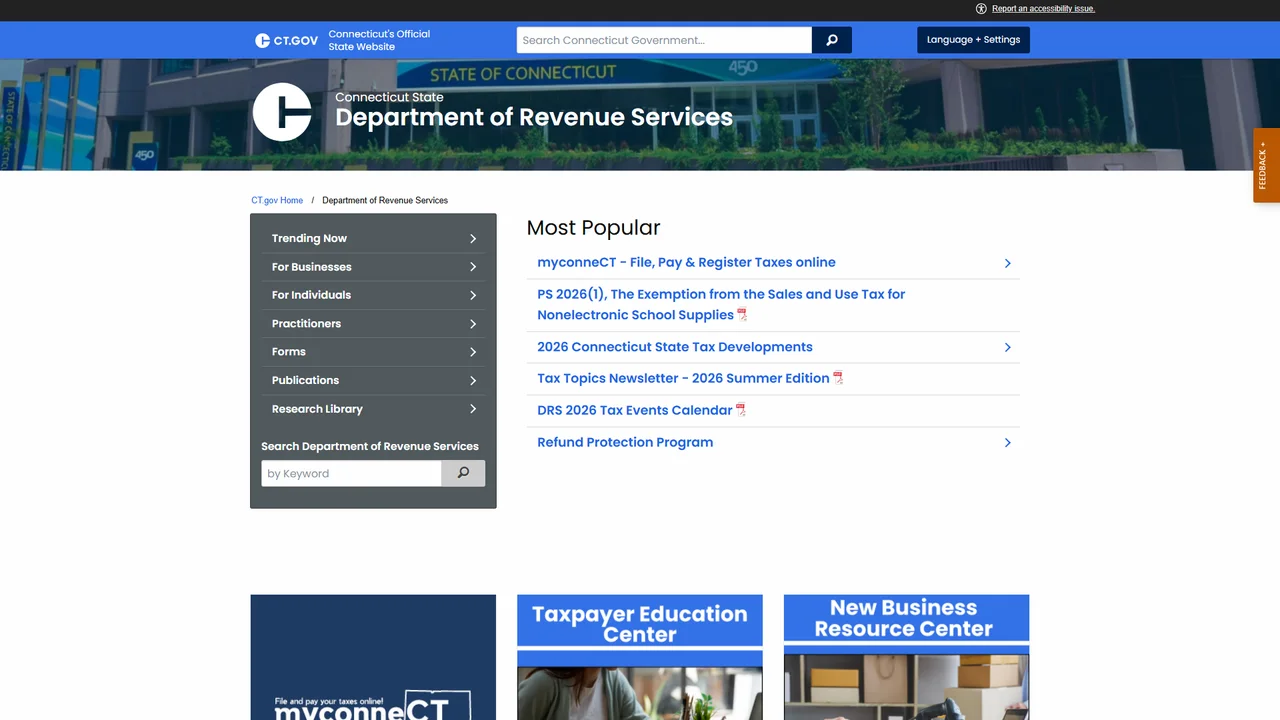This screenshot has width=1280, height=720.
Task: Click the Connecticut search magnifier button
Action: click(x=832, y=40)
